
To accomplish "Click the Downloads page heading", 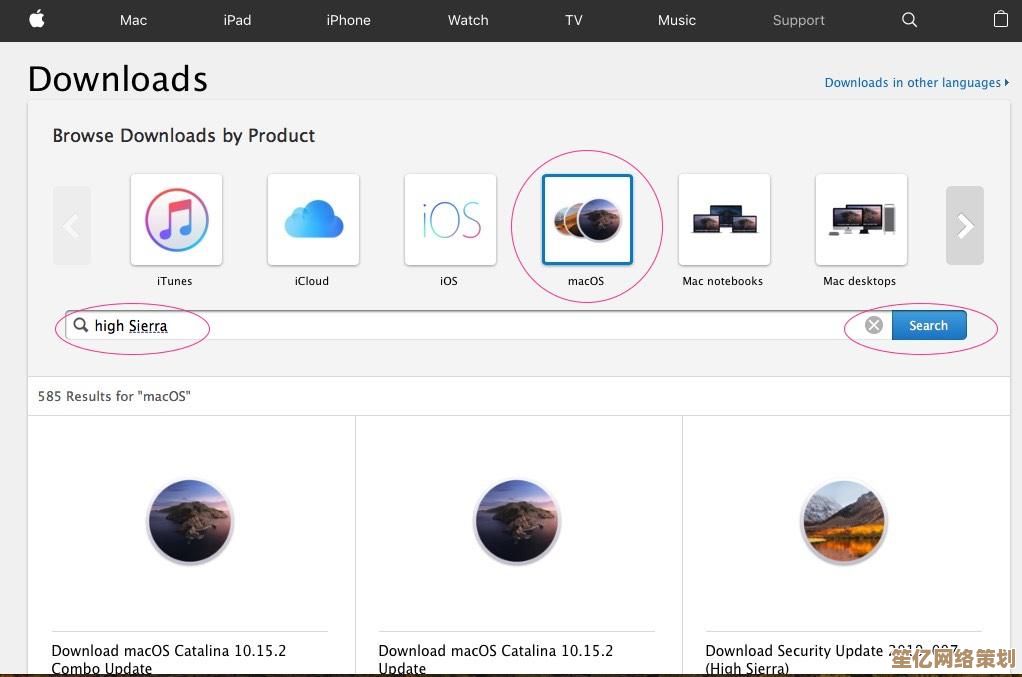I will coord(118,79).
